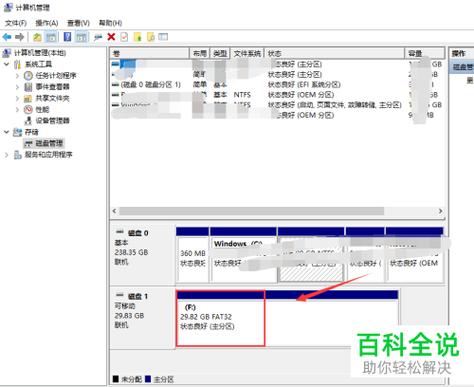This screenshot has width=474, height=387.
Task: Click the Properties checkmark page toolbar icon
Action: [x=124, y=37]
